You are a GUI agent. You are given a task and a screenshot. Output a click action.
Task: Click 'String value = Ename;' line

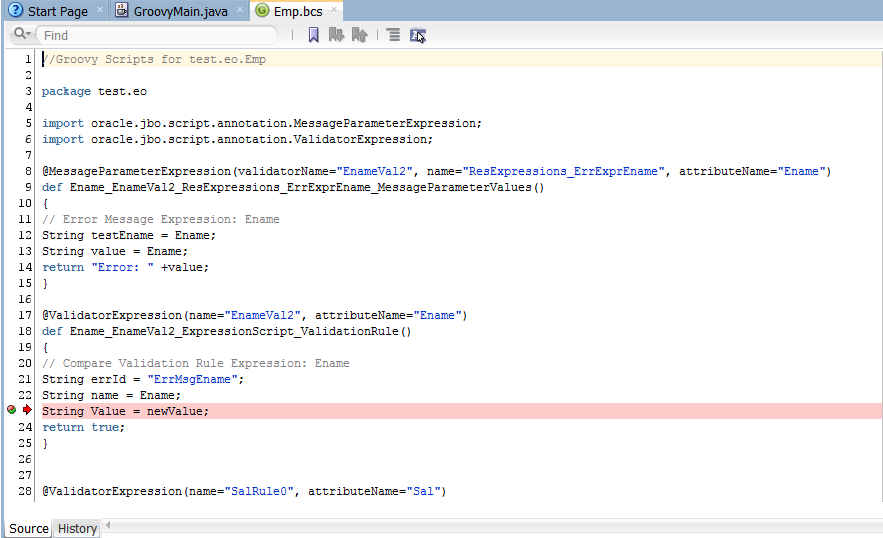pos(115,251)
